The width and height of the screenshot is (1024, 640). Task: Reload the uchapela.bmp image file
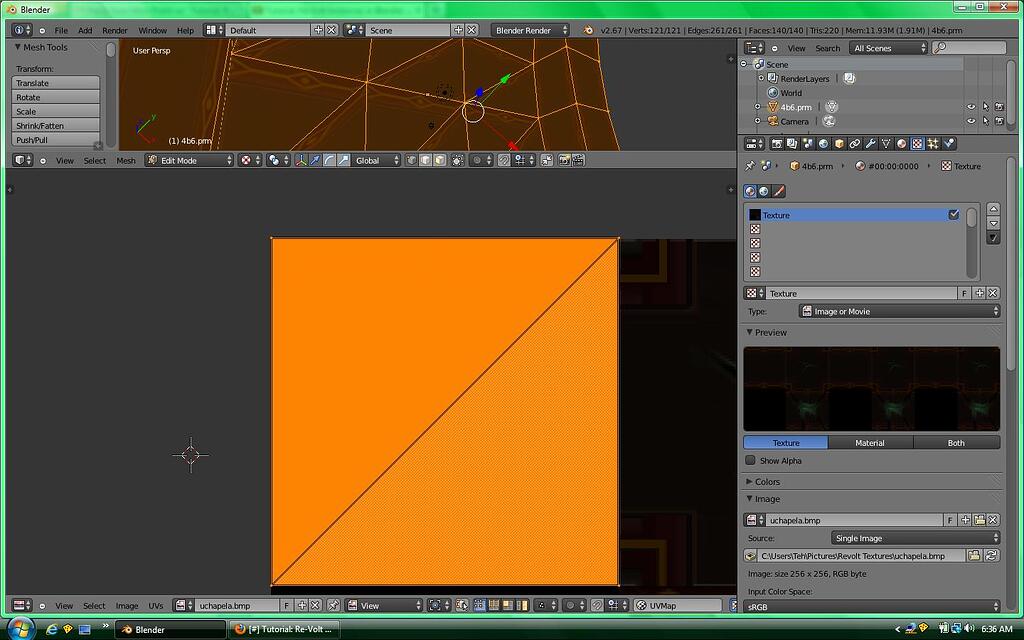tap(991, 555)
